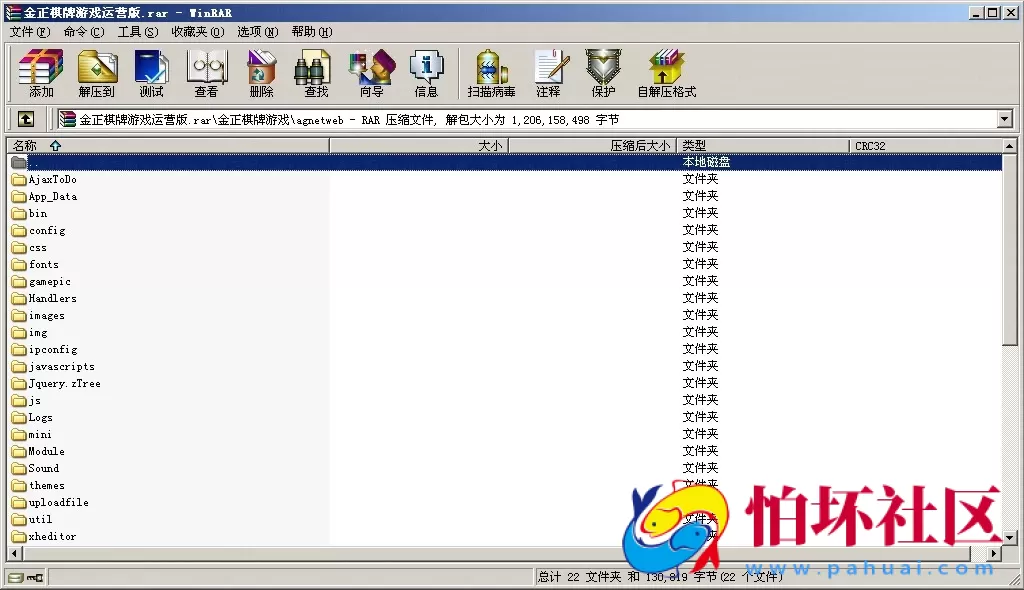
Task: Click the vertical scrollbar down arrow
Action: (1010, 539)
